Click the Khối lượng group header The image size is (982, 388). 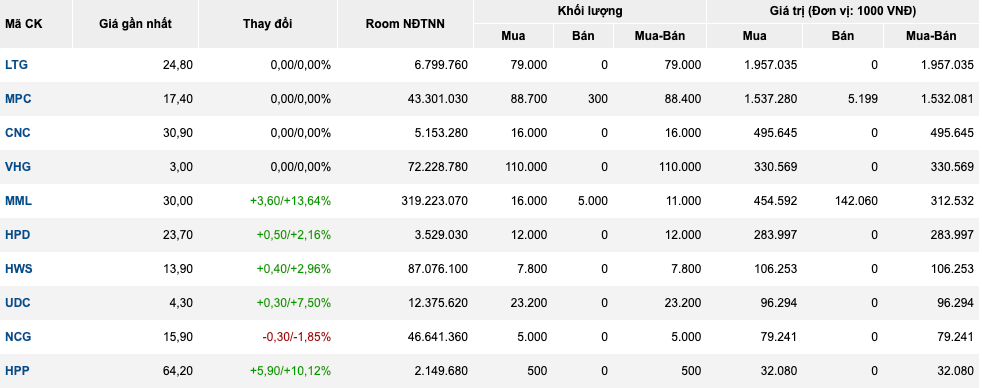pyautogui.click(x=590, y=11)
